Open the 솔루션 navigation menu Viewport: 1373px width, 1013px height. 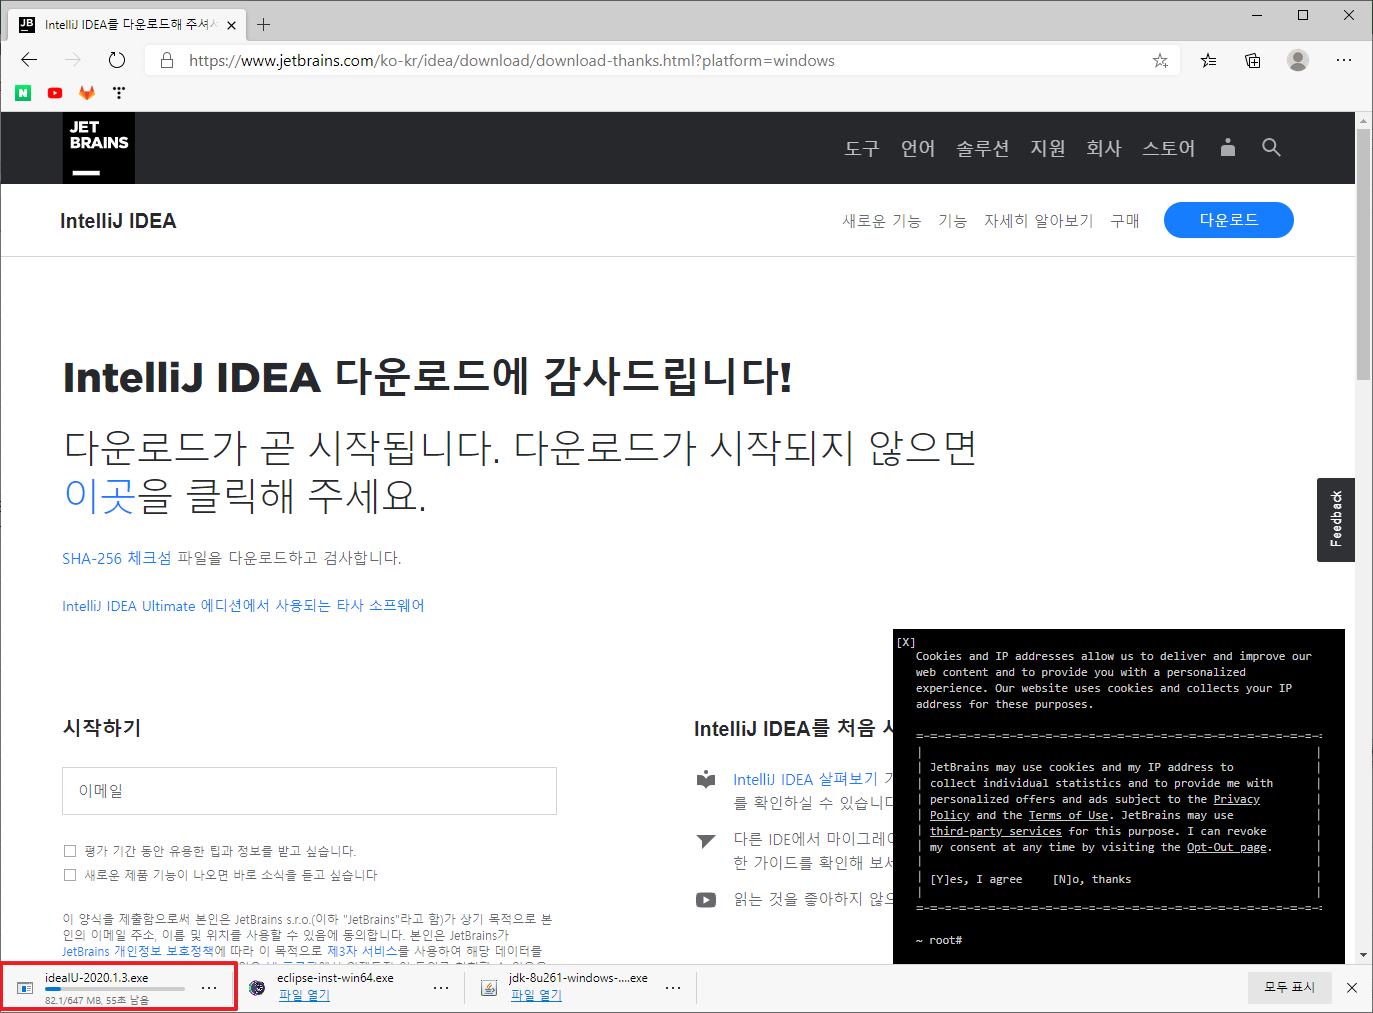[x=983, y=148]
